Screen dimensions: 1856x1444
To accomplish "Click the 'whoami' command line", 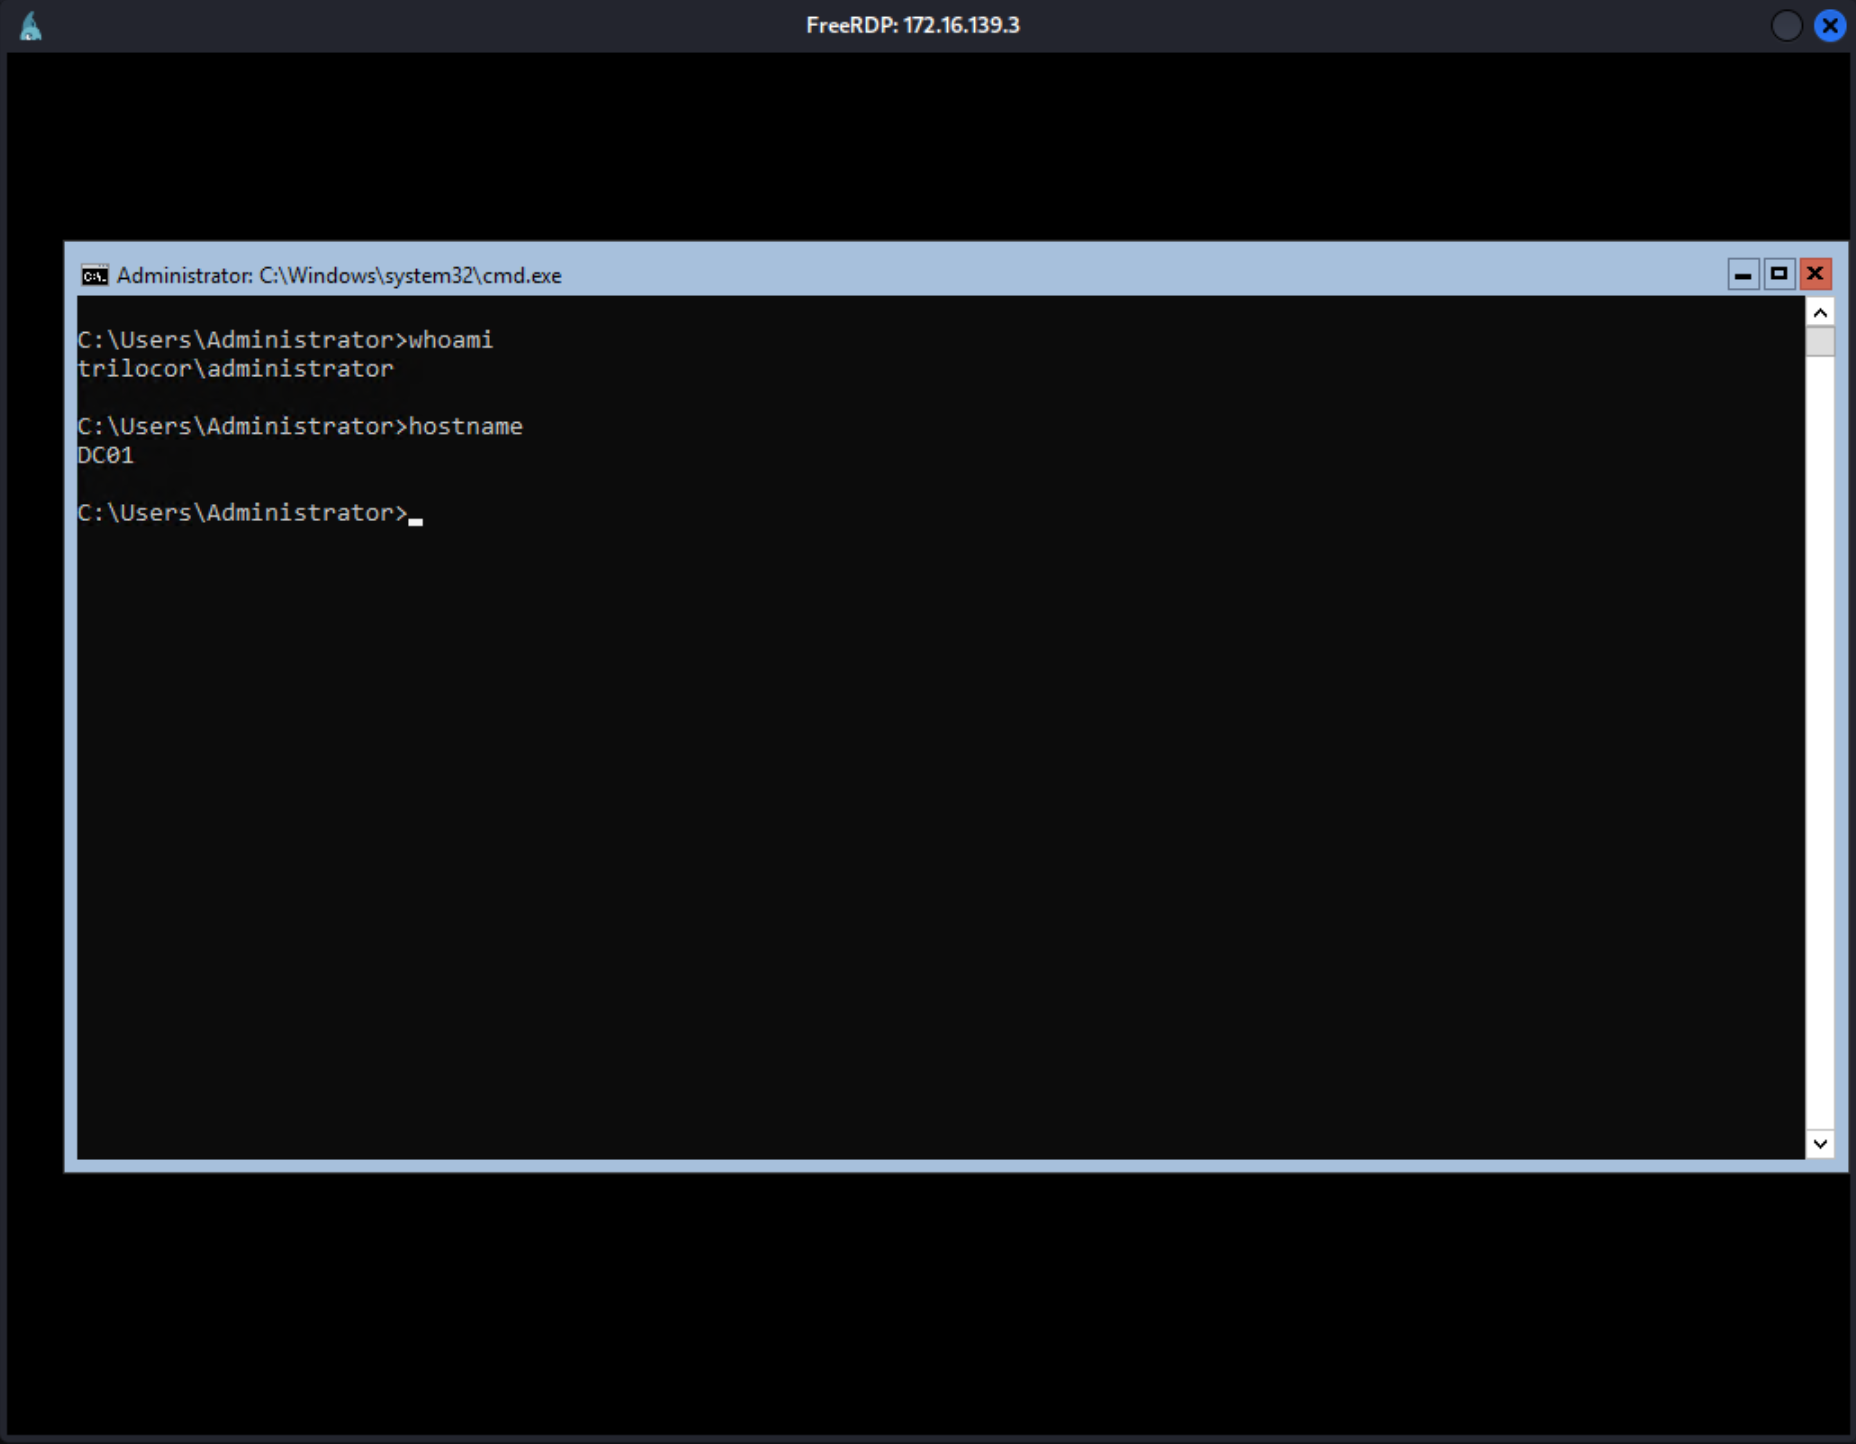I will 285,340.
